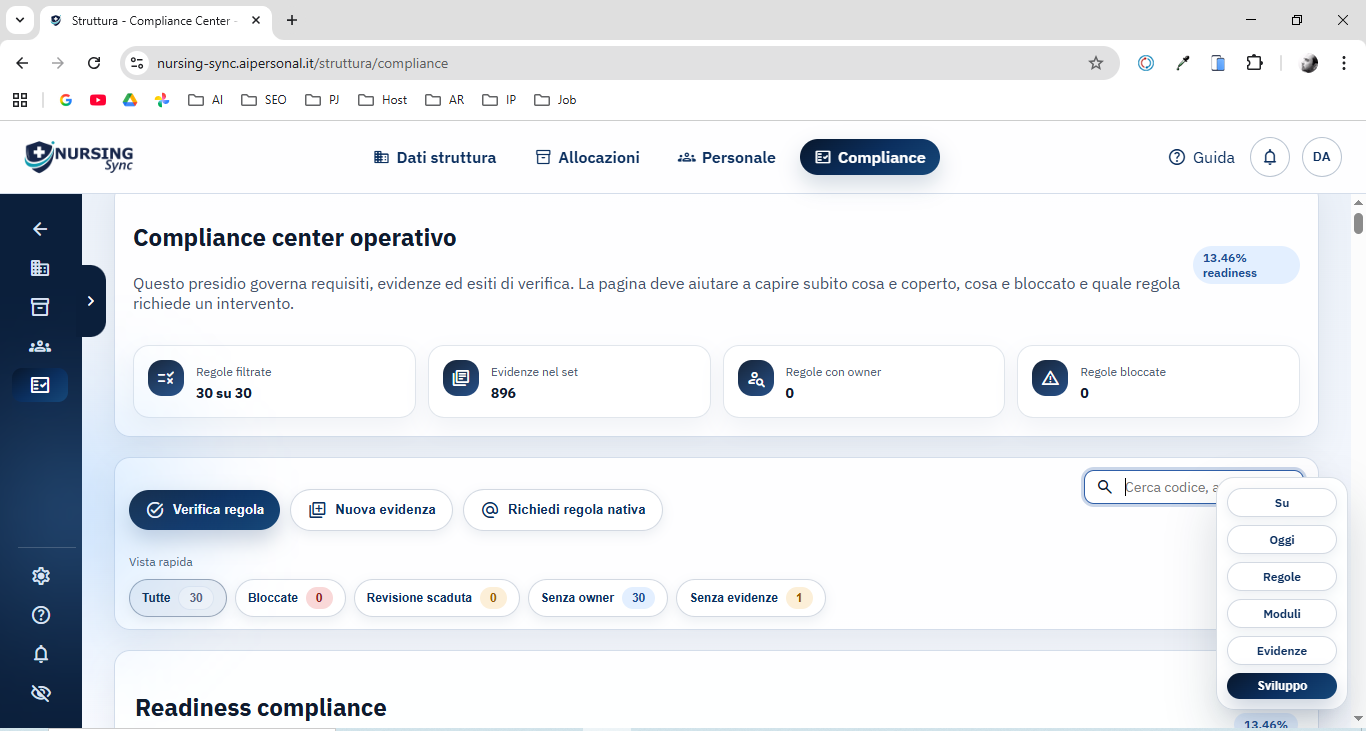The width and height of the screenshot is (1366, 731).
Task: Select the Tutte quick view filter
Action: coord(178,598)
